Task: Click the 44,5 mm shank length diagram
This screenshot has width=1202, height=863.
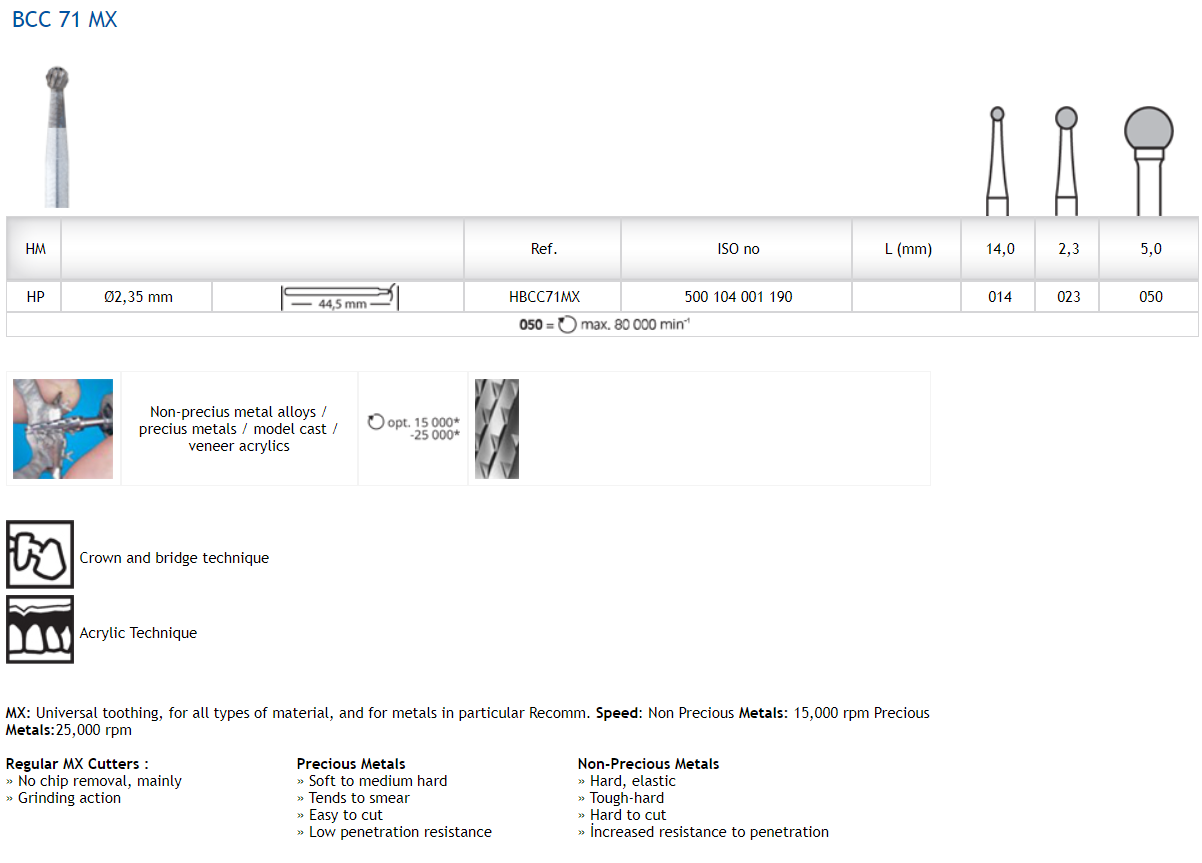Action: pos(340,297)
